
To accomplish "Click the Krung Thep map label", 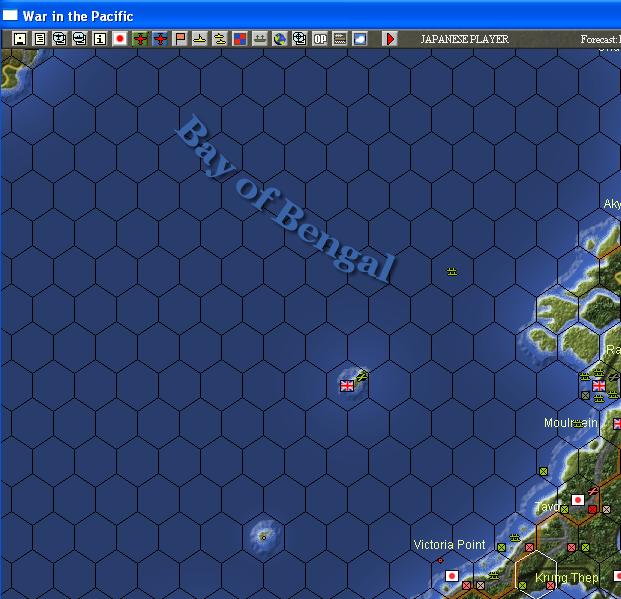I will [566, 578].
